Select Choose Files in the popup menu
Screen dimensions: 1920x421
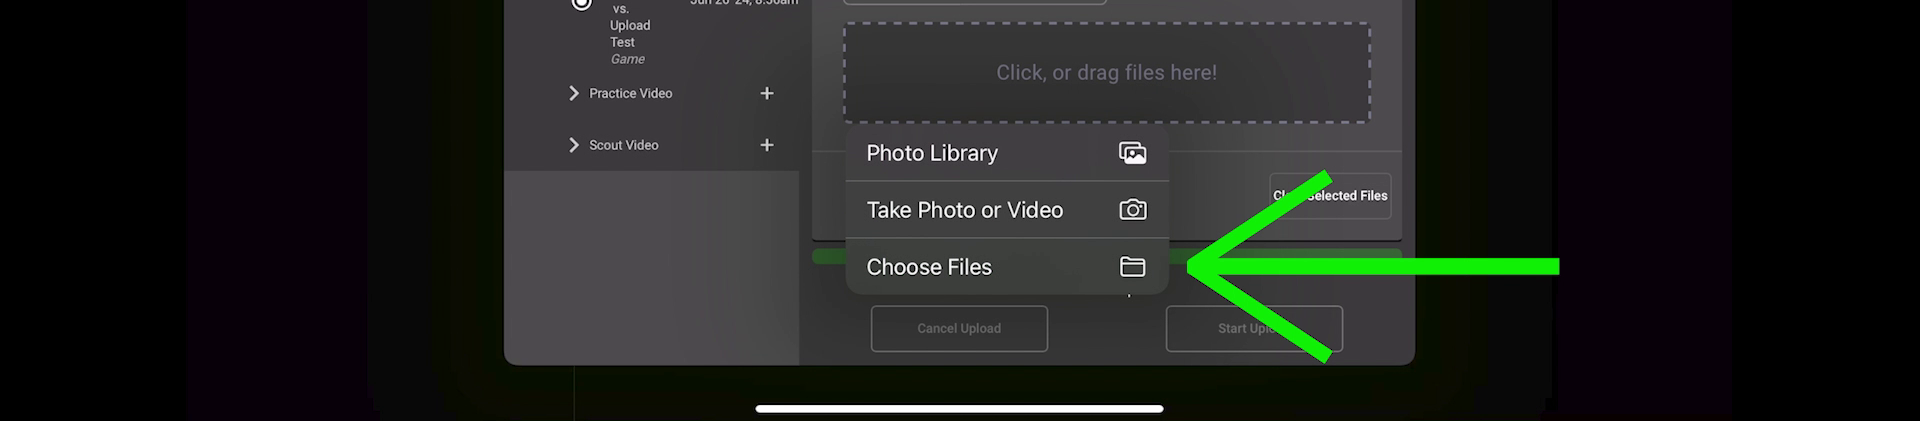click(x=1007, y=267)
